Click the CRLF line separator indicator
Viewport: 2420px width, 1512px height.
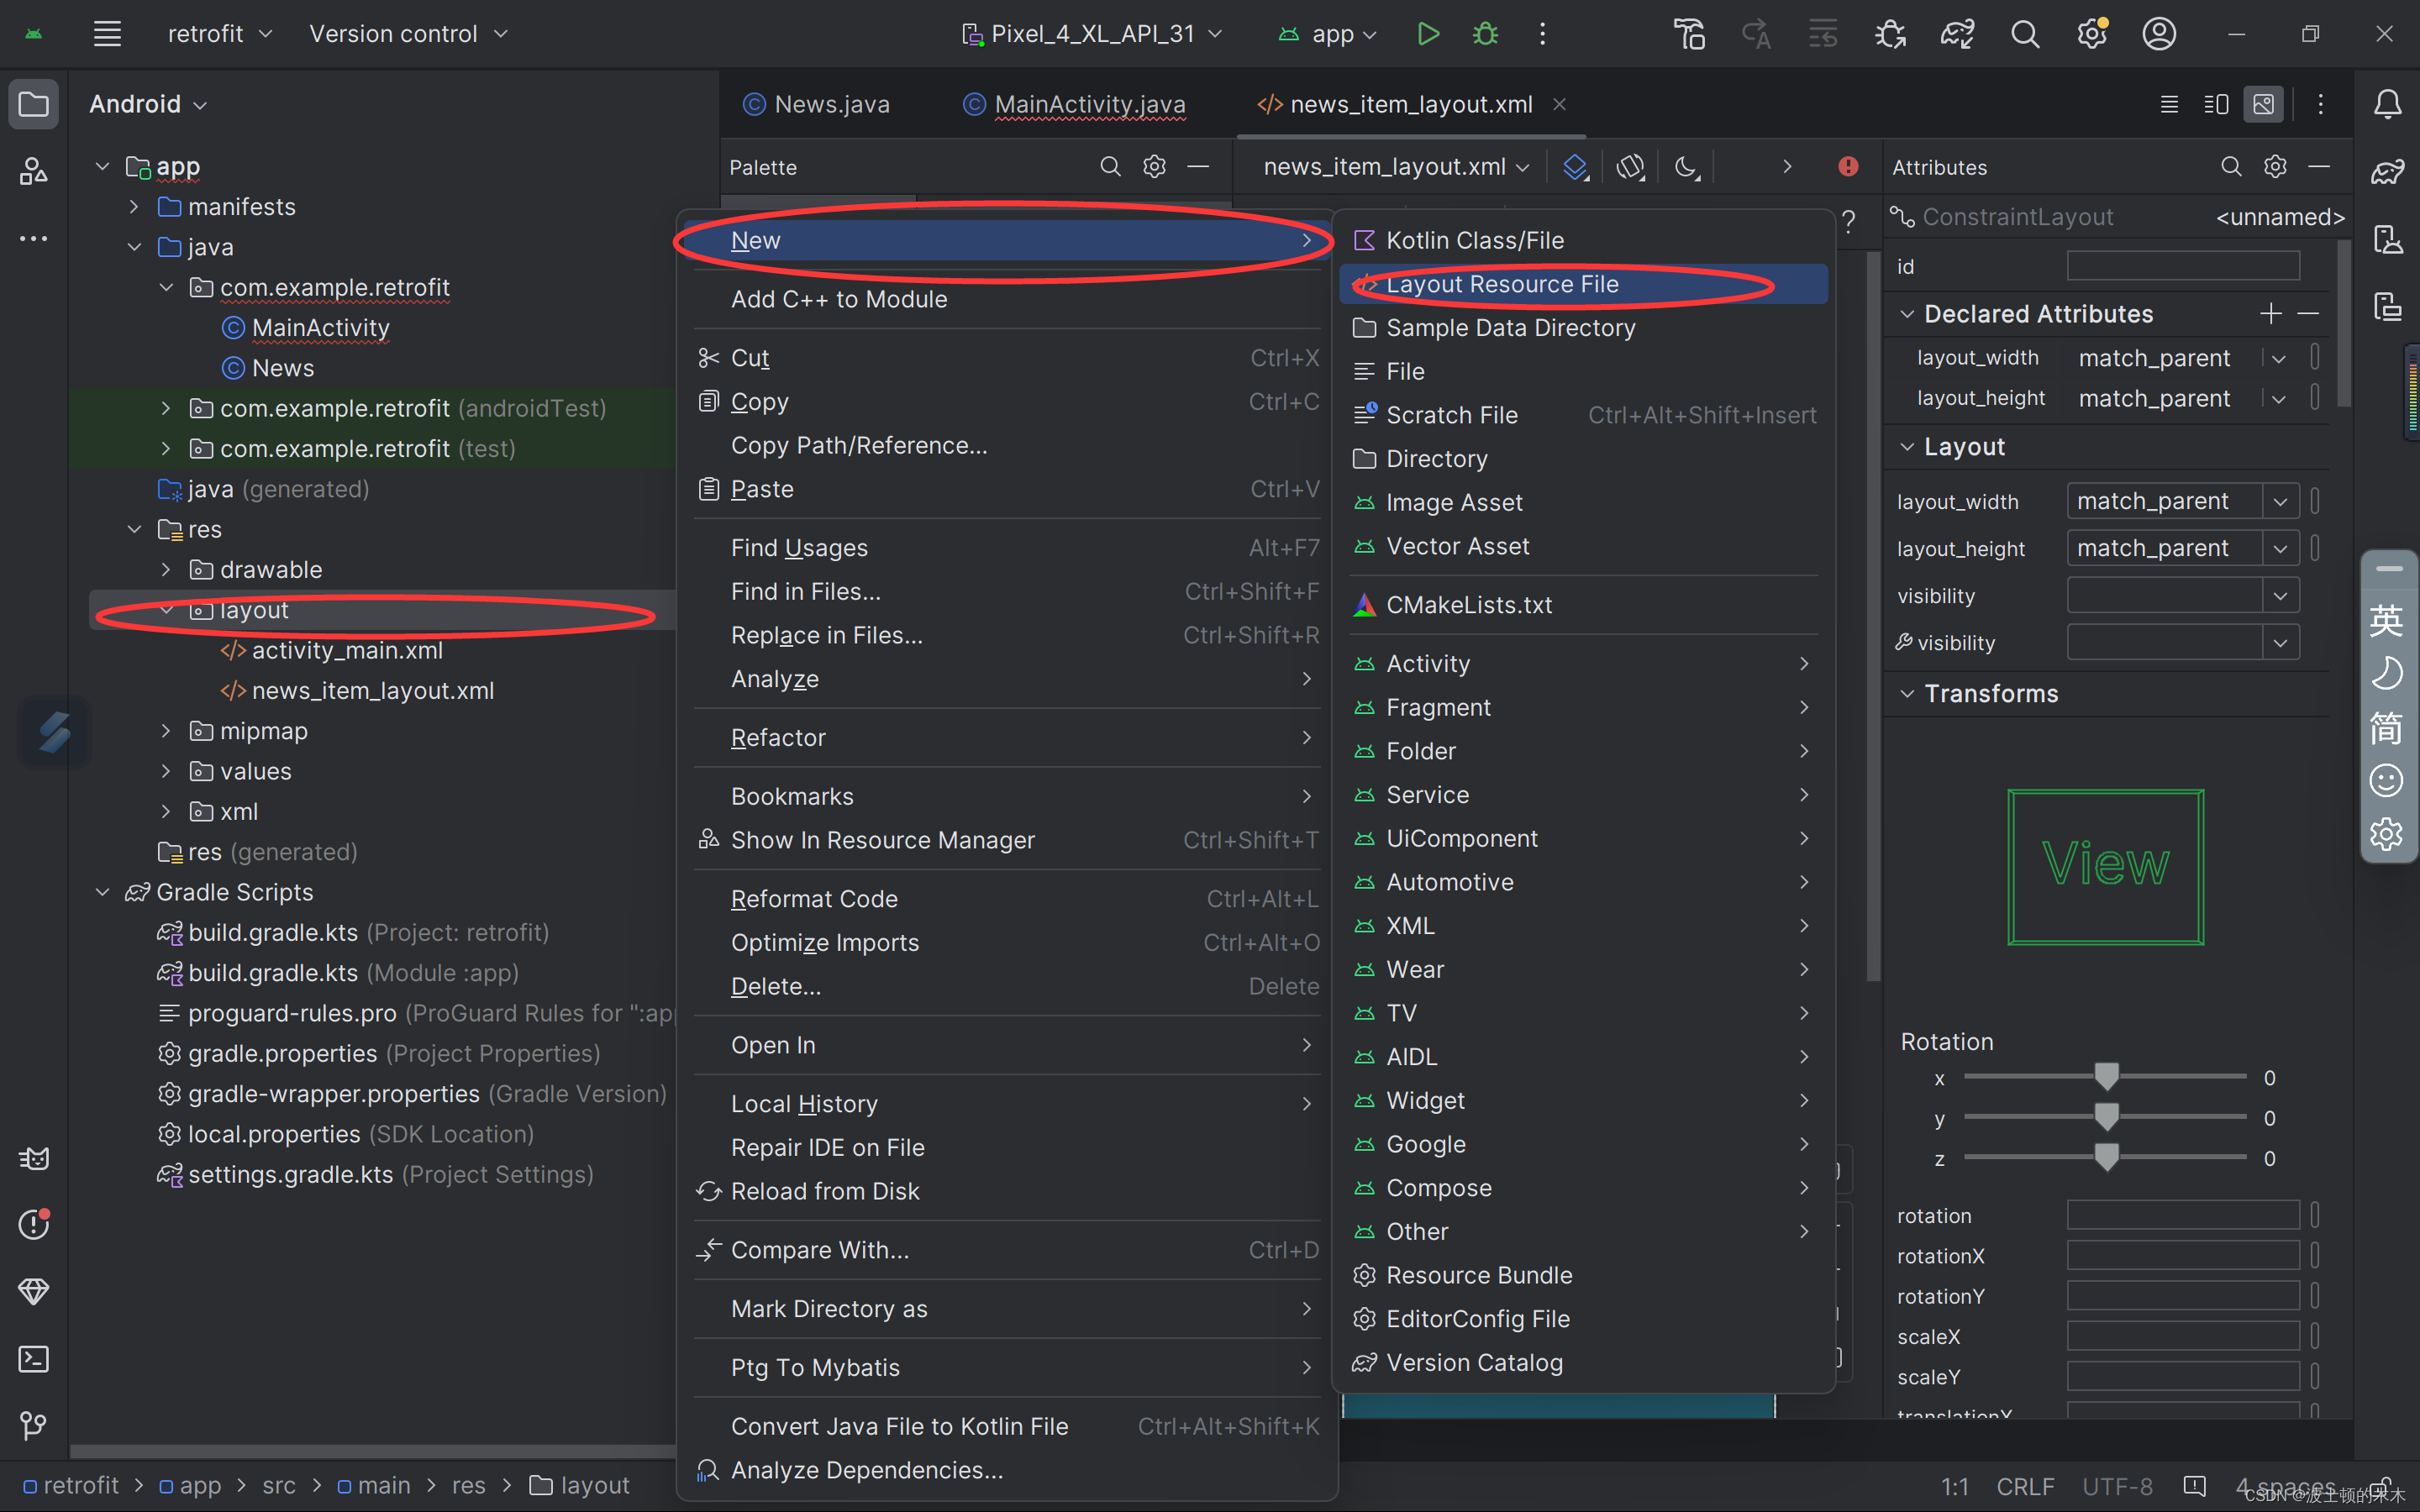click(x=2024, y=1487)
